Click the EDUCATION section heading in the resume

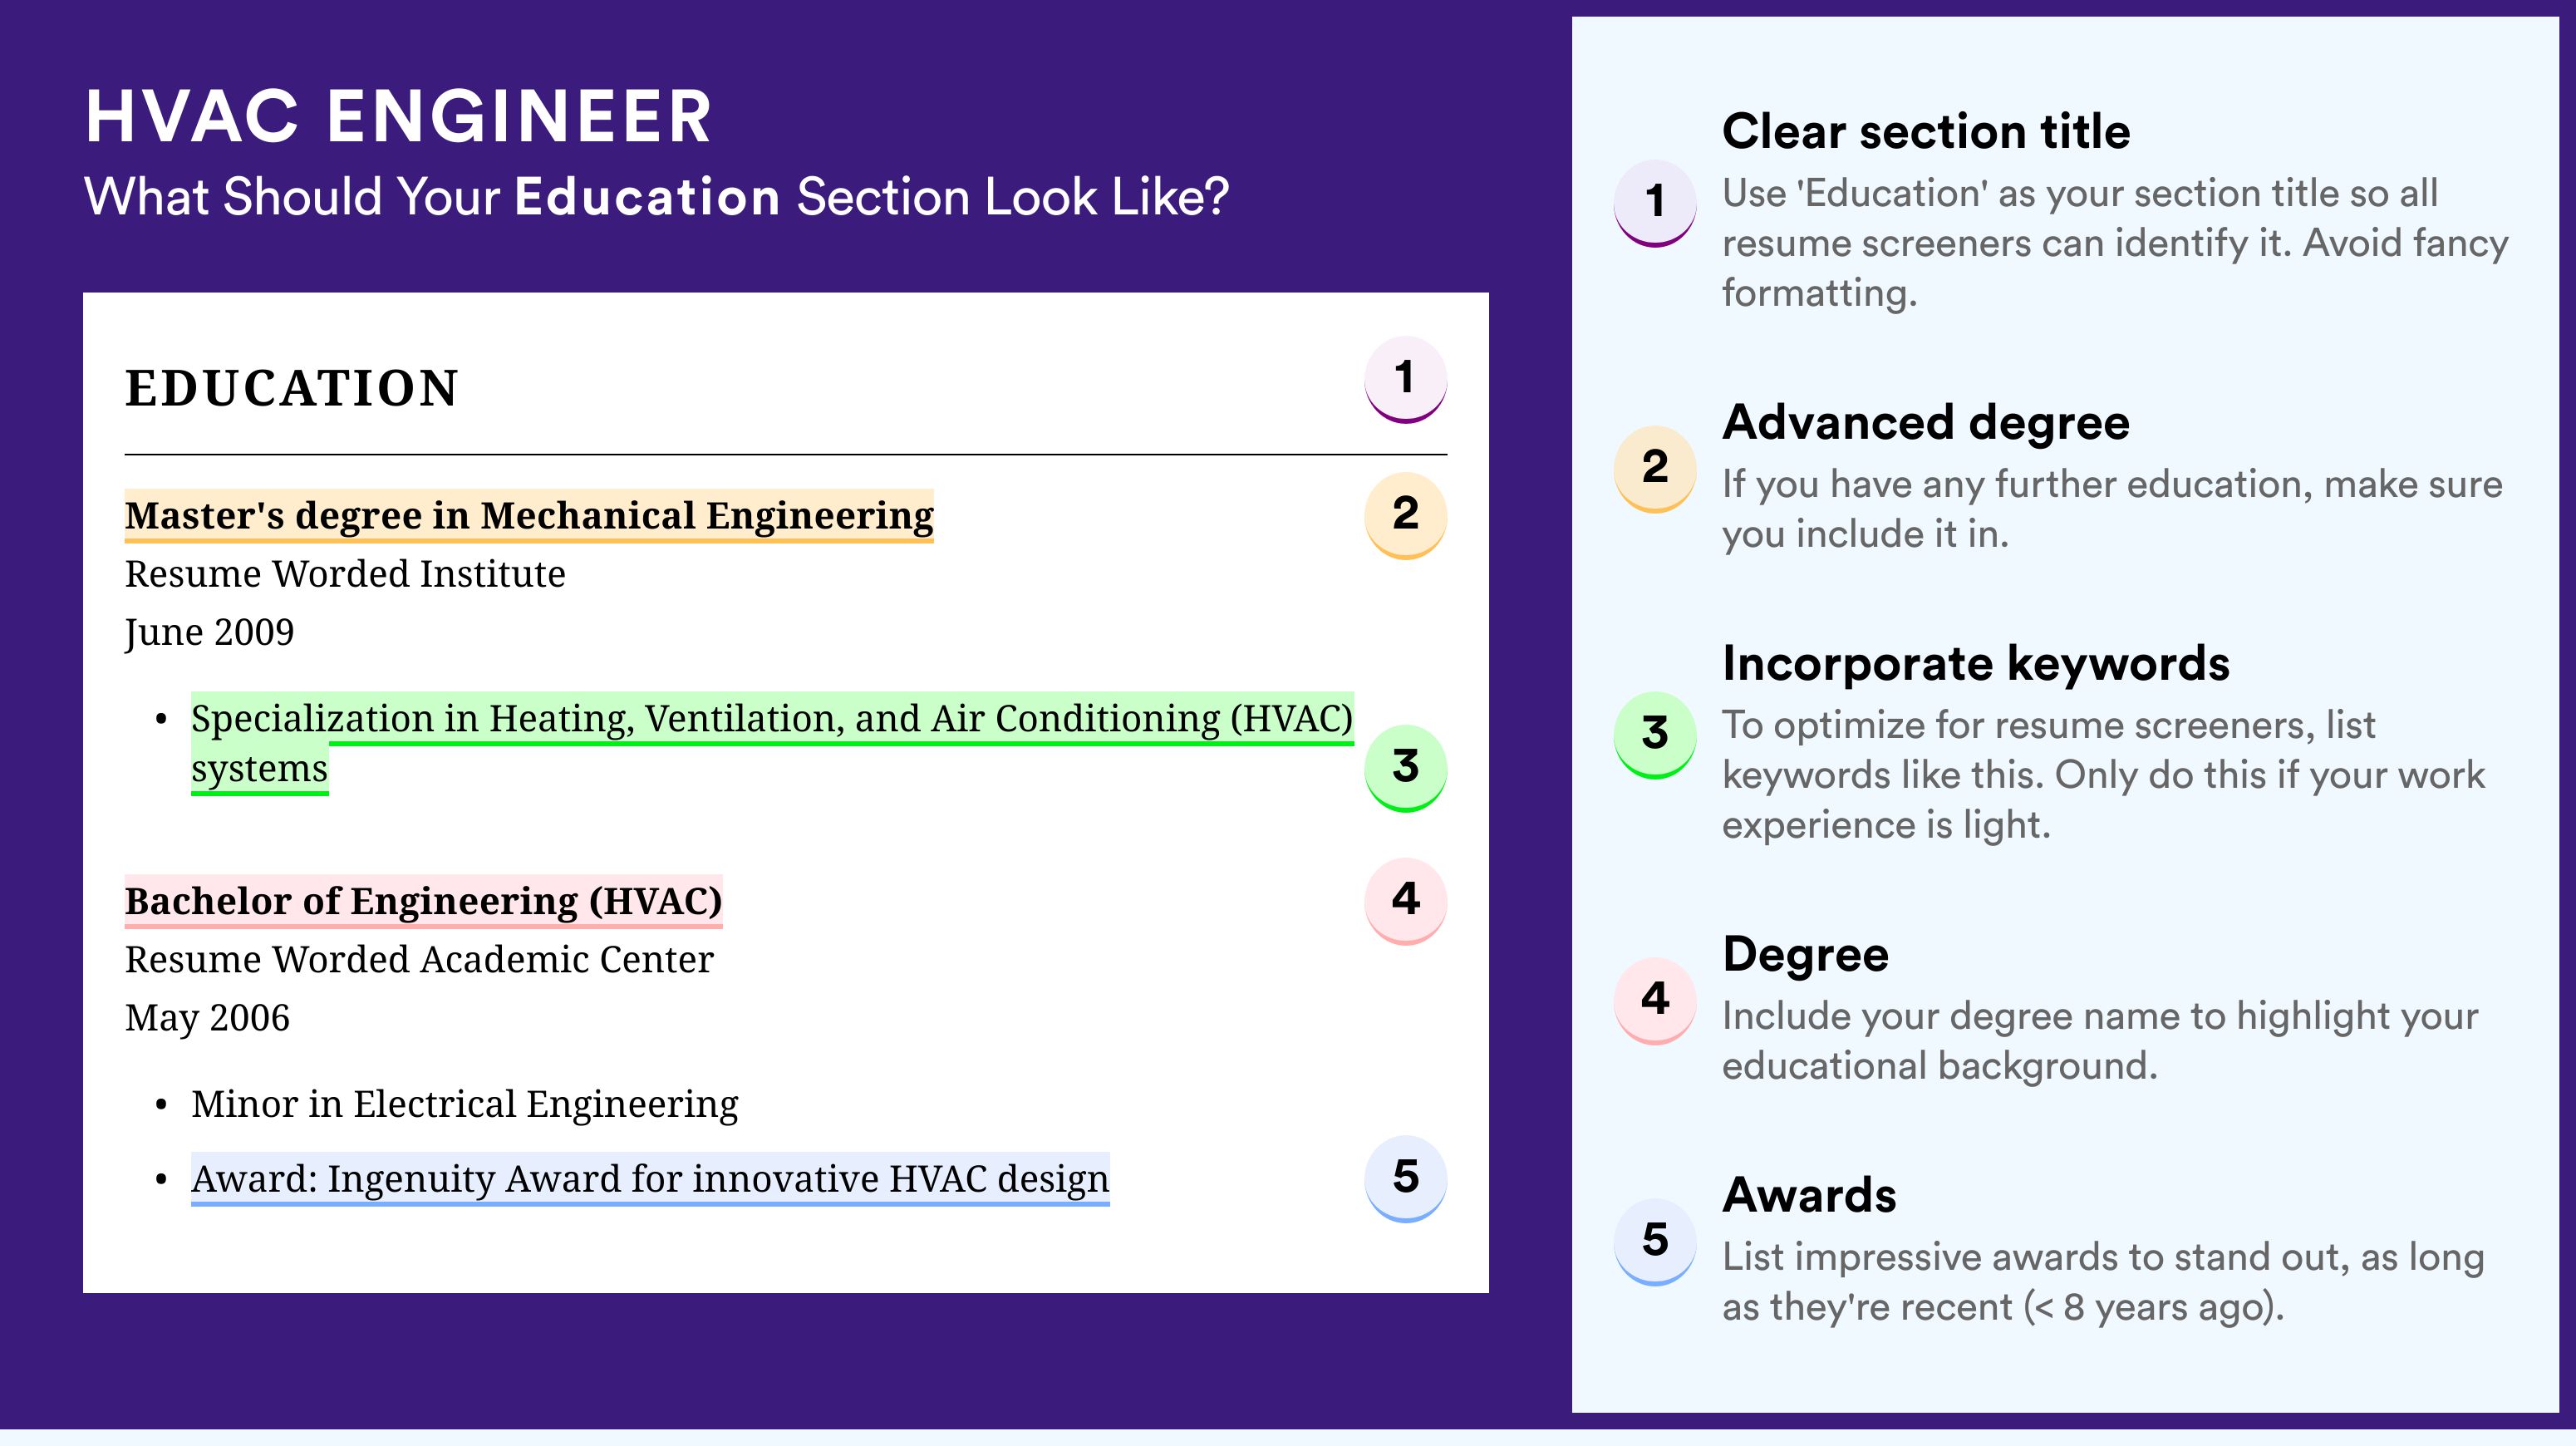291,388
